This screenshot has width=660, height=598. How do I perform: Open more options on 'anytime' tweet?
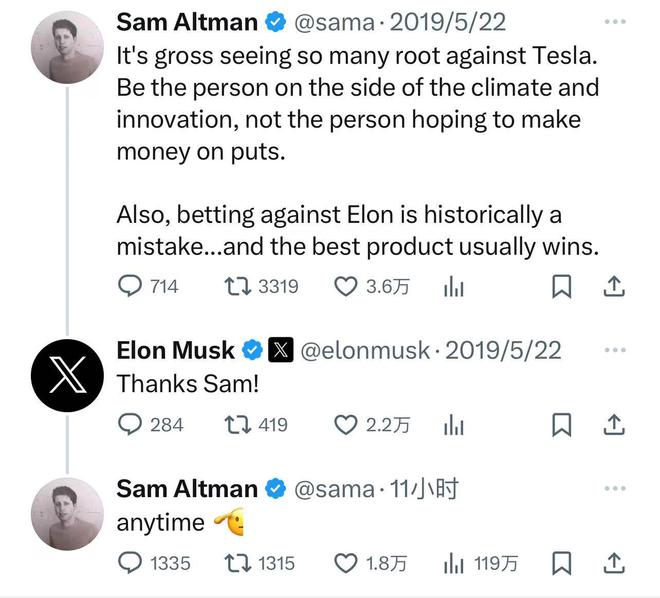point(615,488)
